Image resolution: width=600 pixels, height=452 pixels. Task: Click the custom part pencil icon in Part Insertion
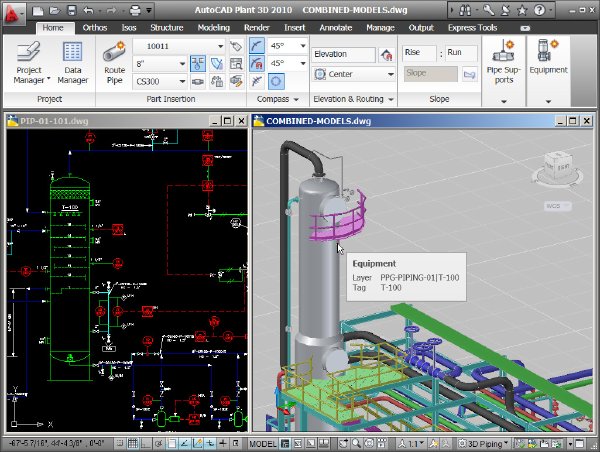(x=236, y=81)
